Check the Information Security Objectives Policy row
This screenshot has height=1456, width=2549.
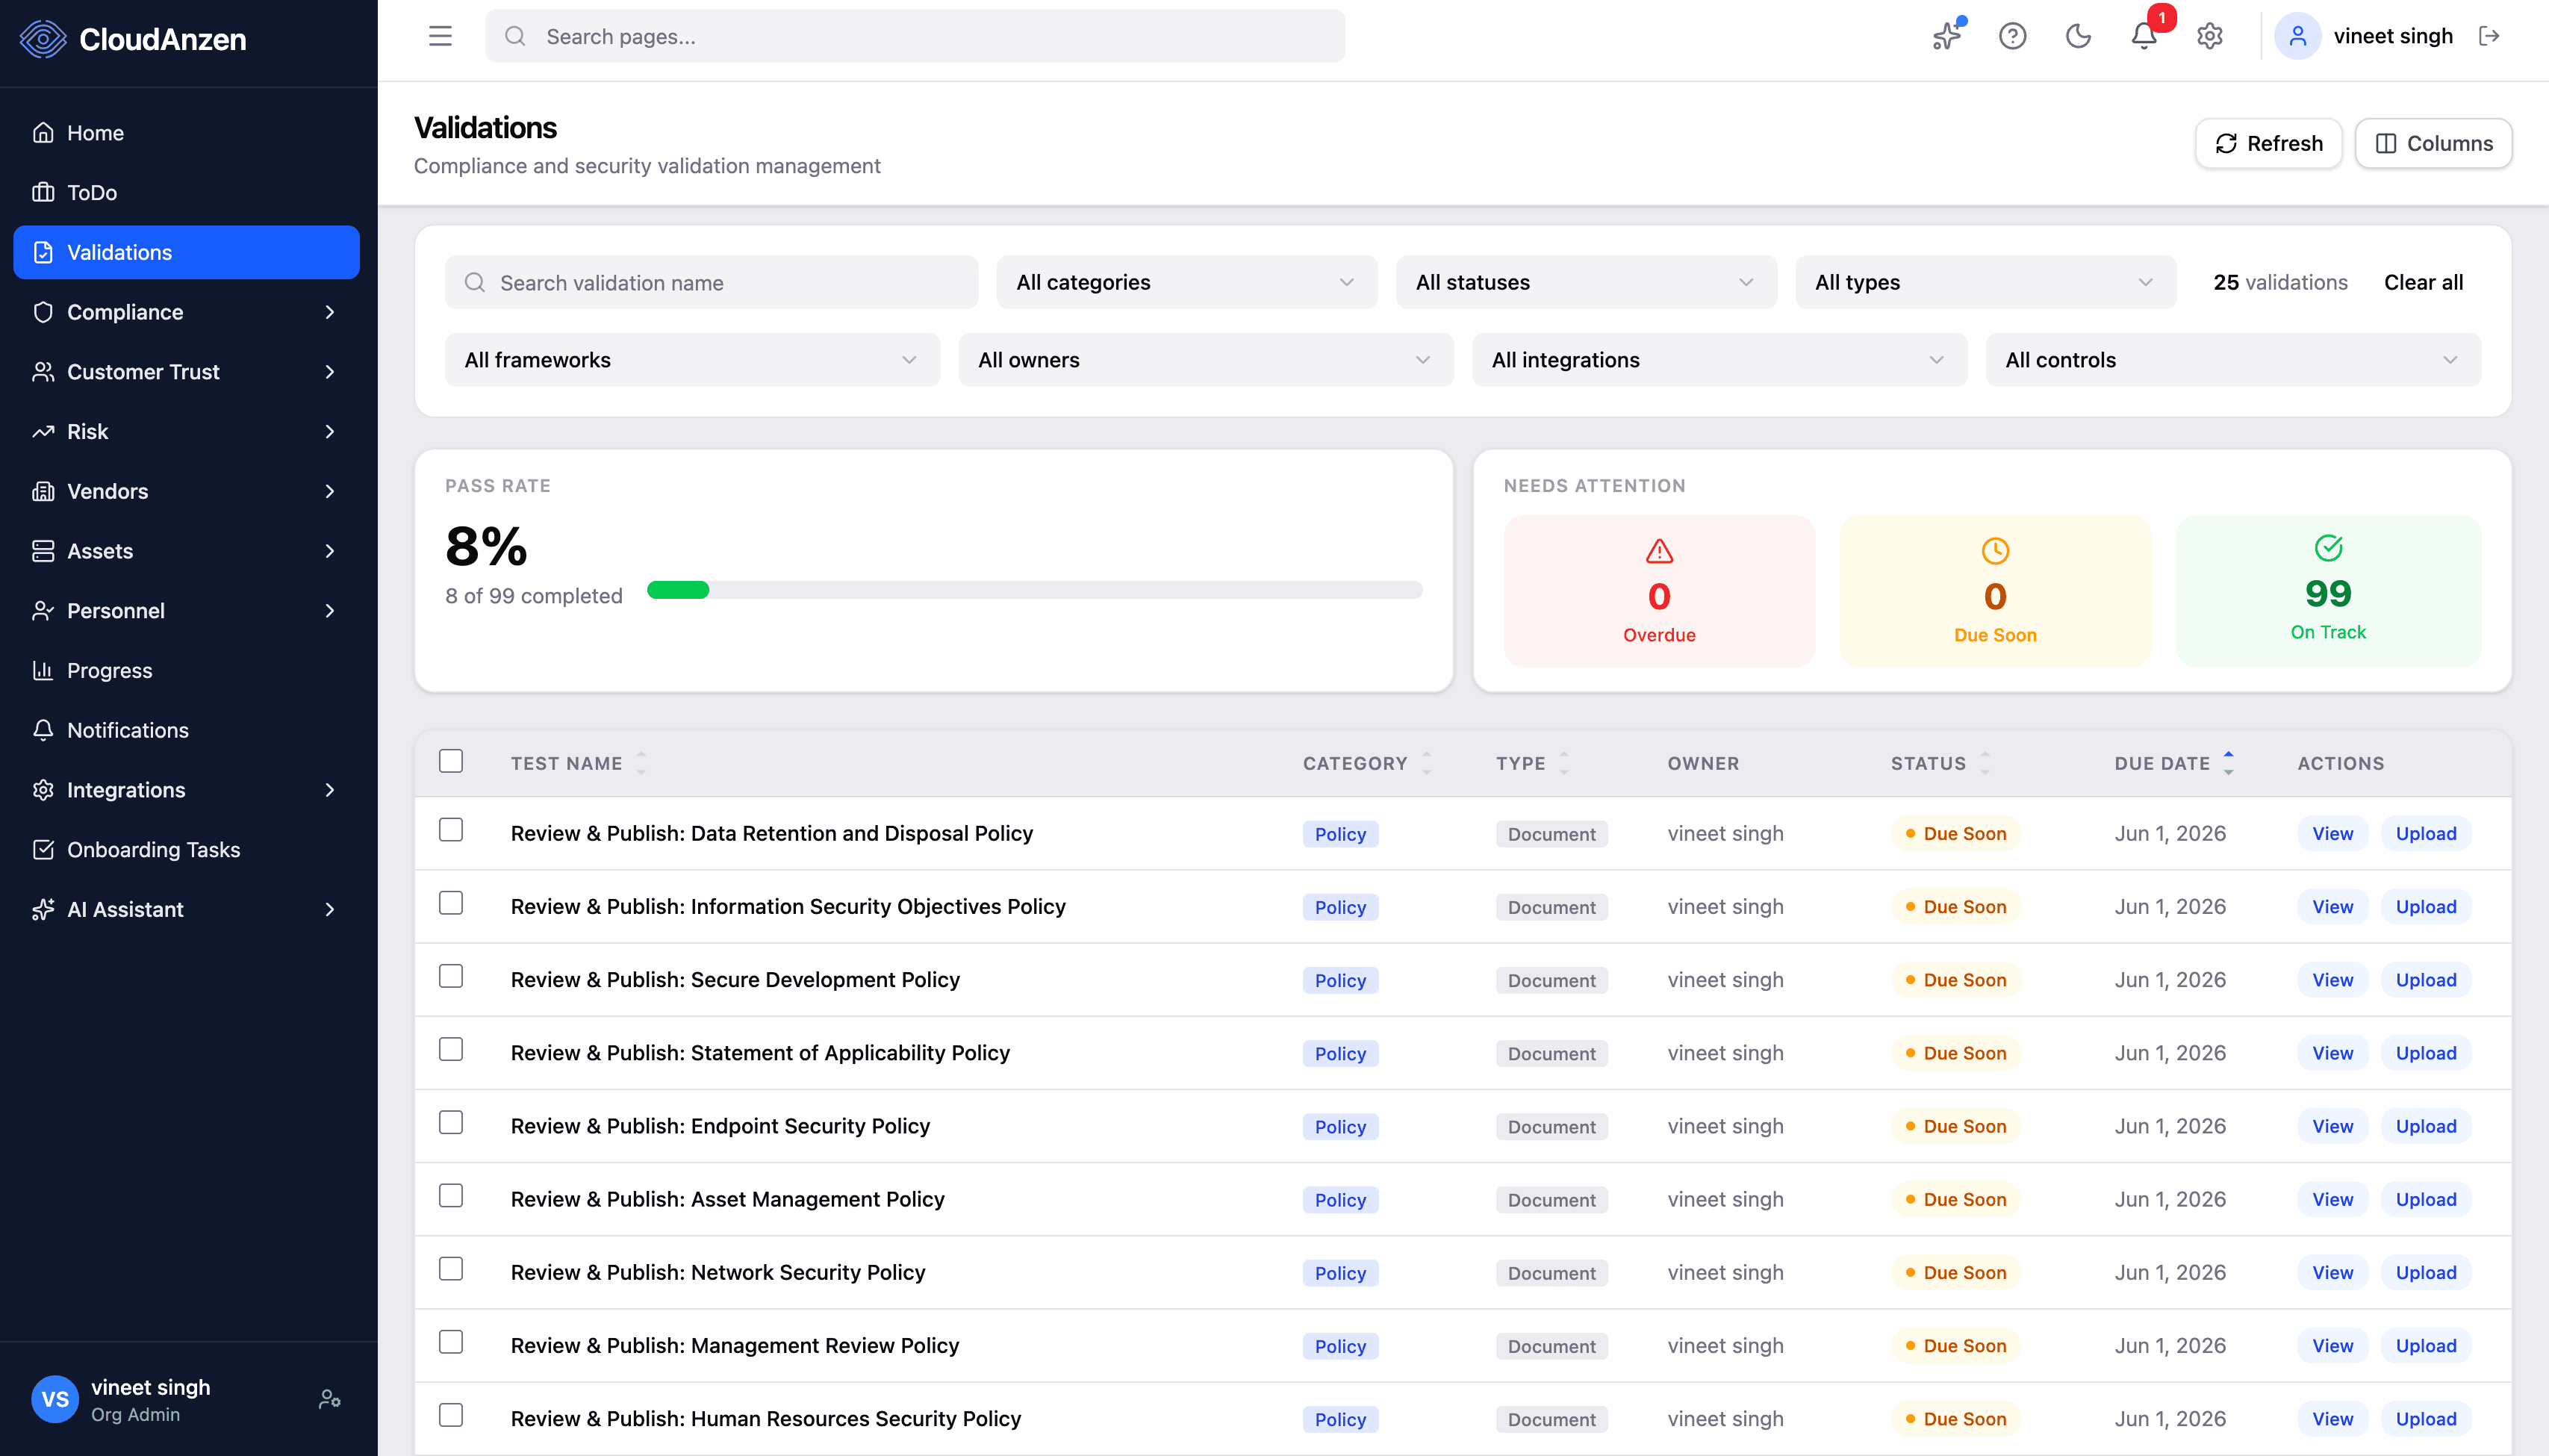451,903
